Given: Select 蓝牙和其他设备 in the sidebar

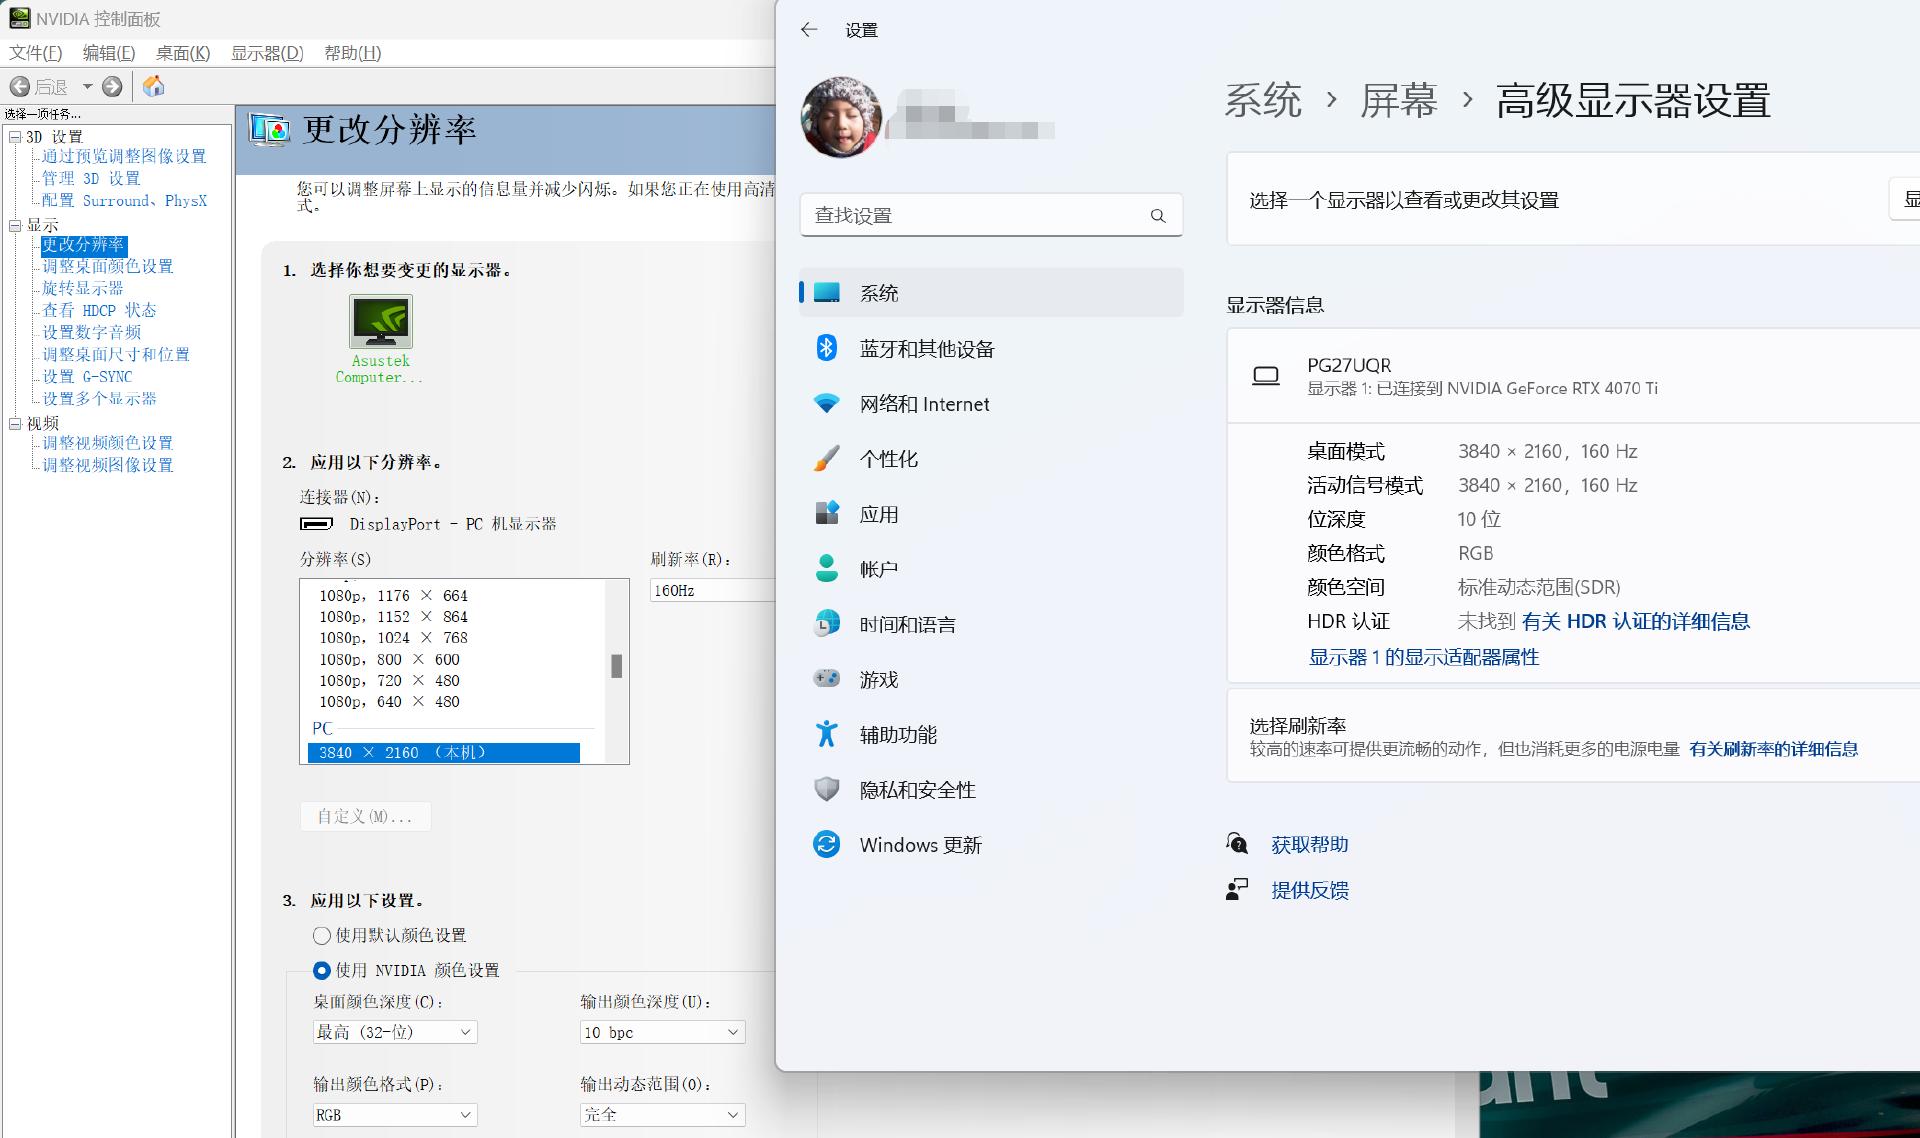Looking at the screenshot, I should [925, 348].
